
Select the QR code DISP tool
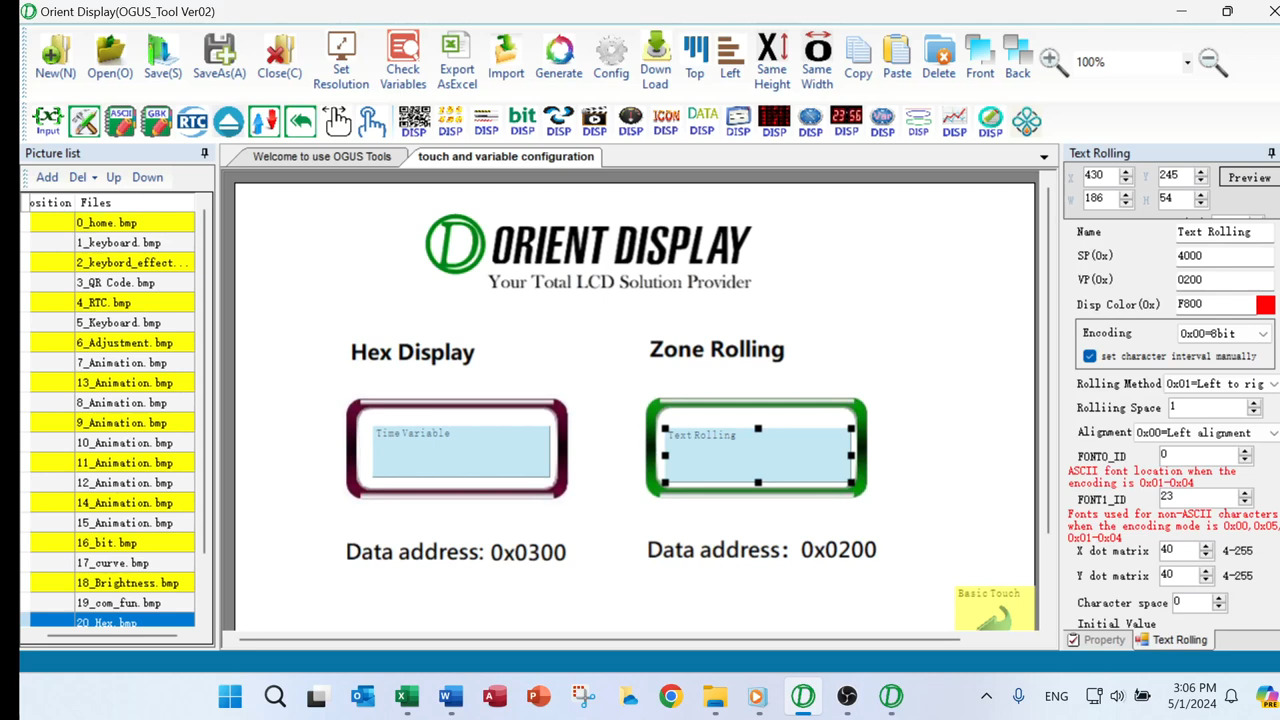[414, 121]
